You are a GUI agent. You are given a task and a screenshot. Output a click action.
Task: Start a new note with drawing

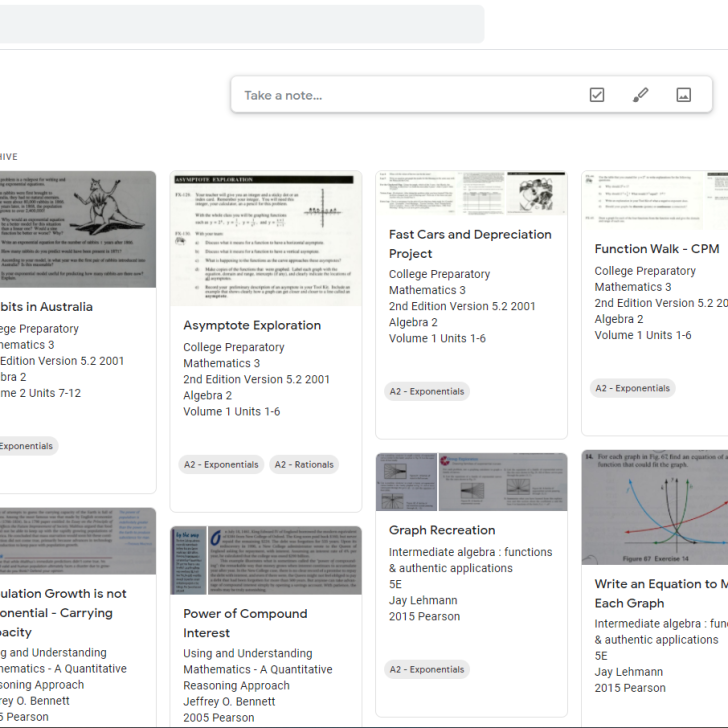point(640,95)
